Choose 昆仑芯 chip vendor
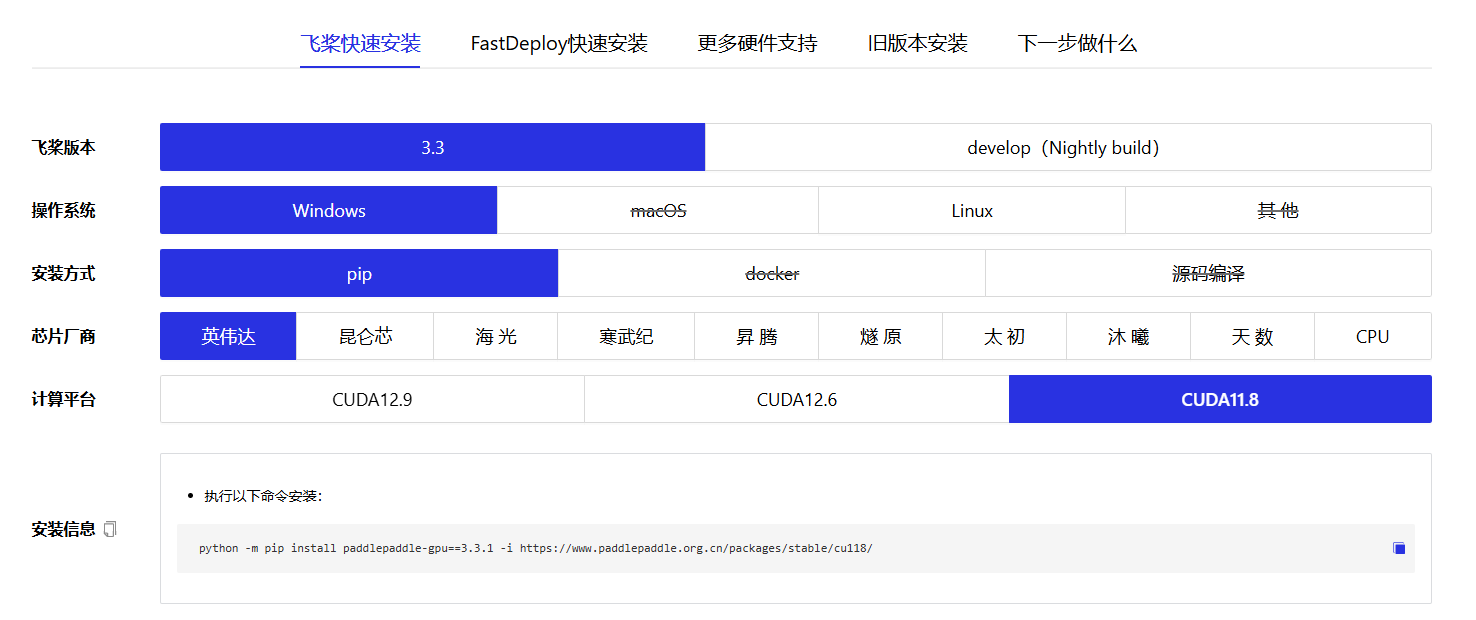1476x620 pixels. pos(365,336)
